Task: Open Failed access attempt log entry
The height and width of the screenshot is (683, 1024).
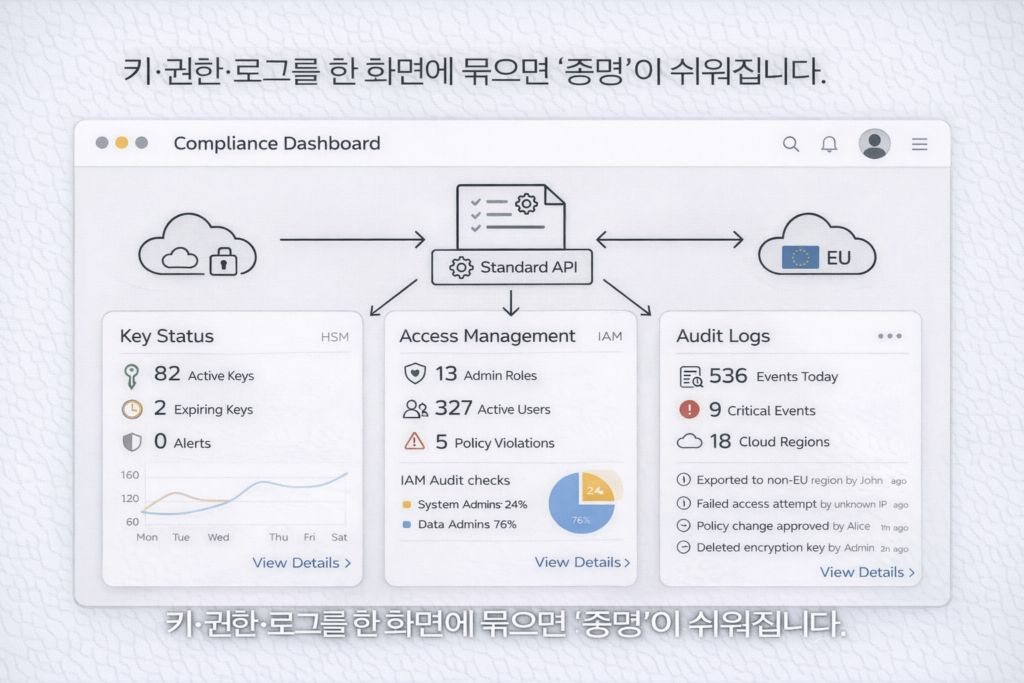Action: tap(792, 504)
